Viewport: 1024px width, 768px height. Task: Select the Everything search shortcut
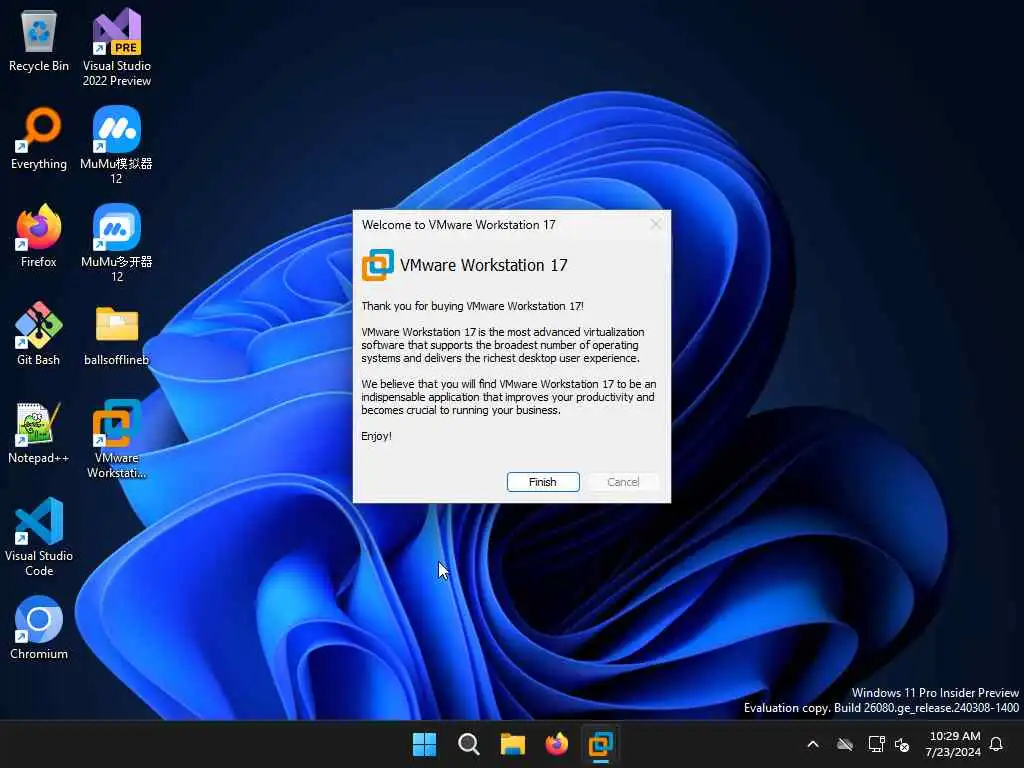39,139
